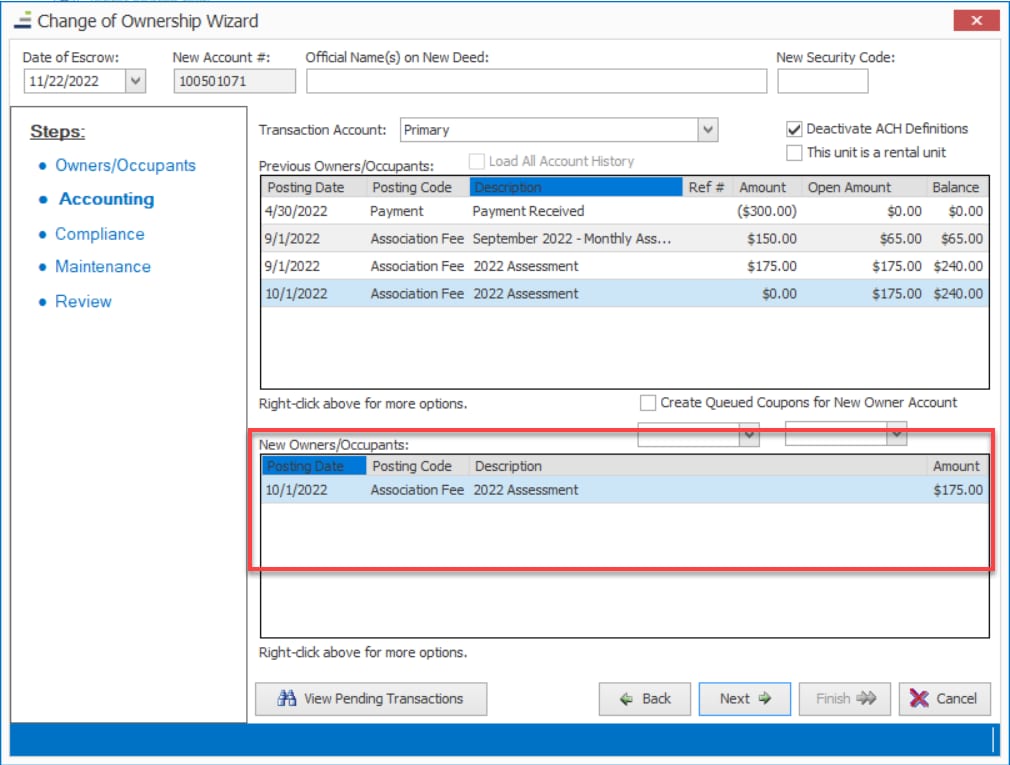The height and width of the screenshot is (765, 1010).
Task: Sort previous owners by Balance column
Action: pyautogui.click(x=956, y=187)
